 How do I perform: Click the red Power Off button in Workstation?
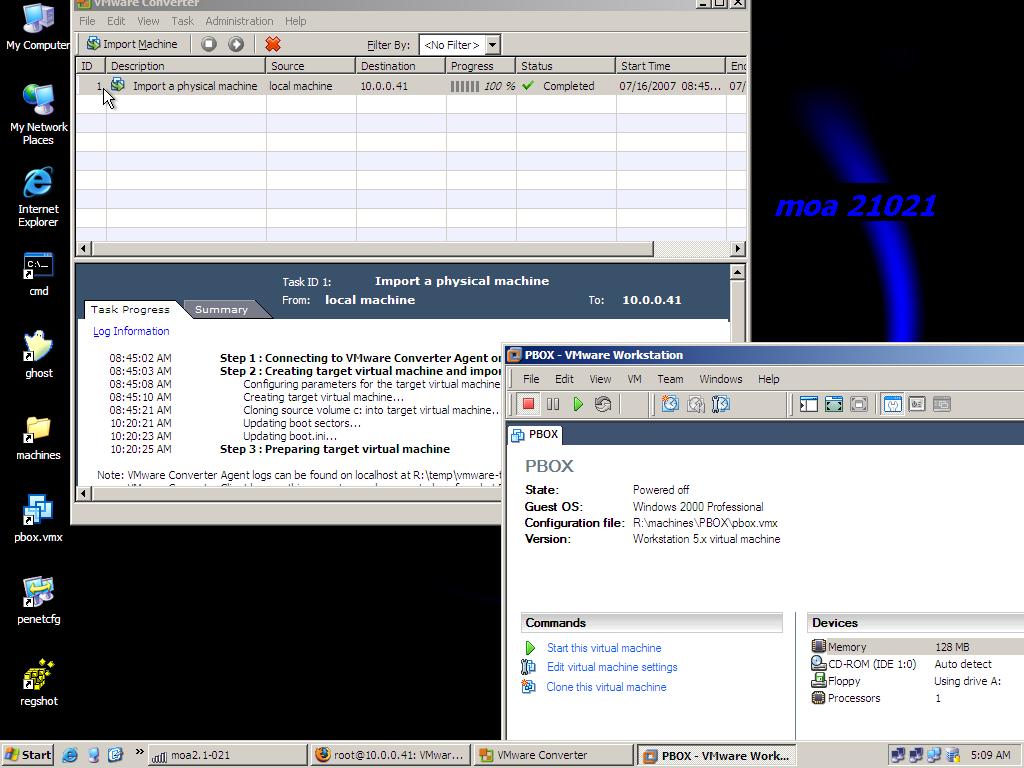coord(528,404)
